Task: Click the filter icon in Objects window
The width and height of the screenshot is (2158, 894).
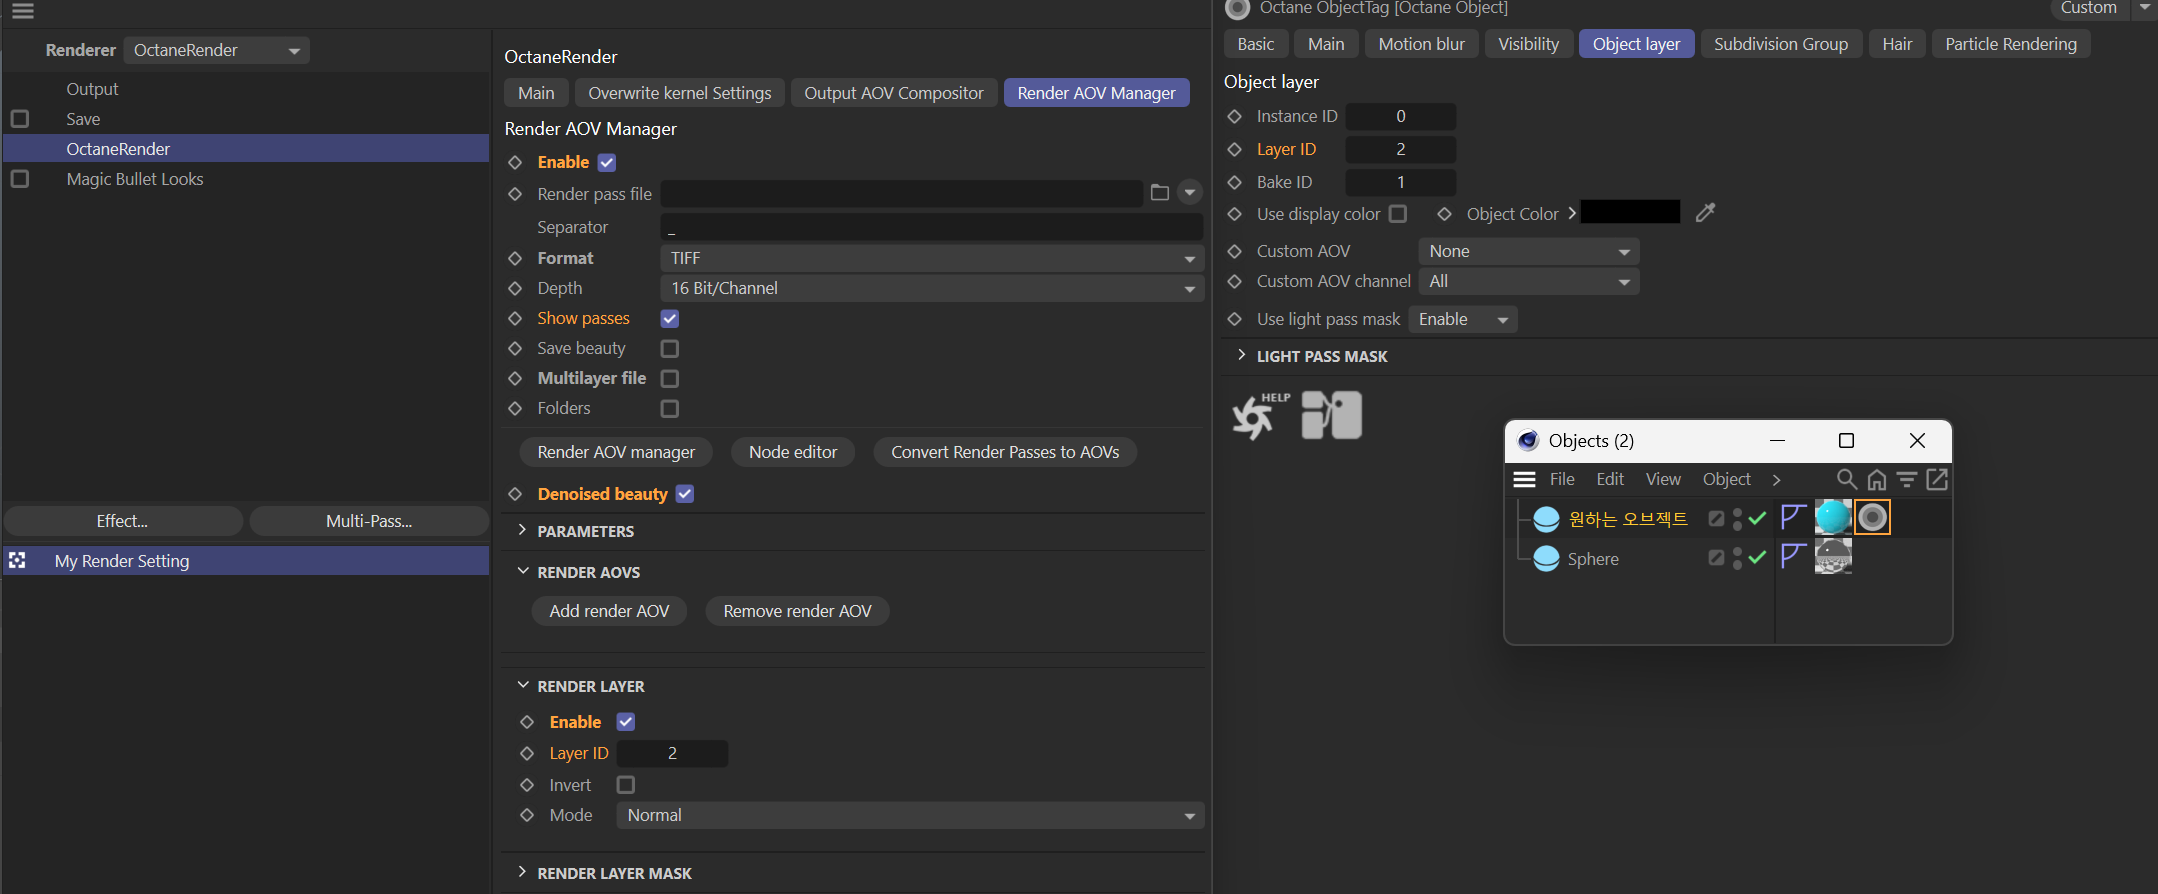Action: tap(1907, 480)
